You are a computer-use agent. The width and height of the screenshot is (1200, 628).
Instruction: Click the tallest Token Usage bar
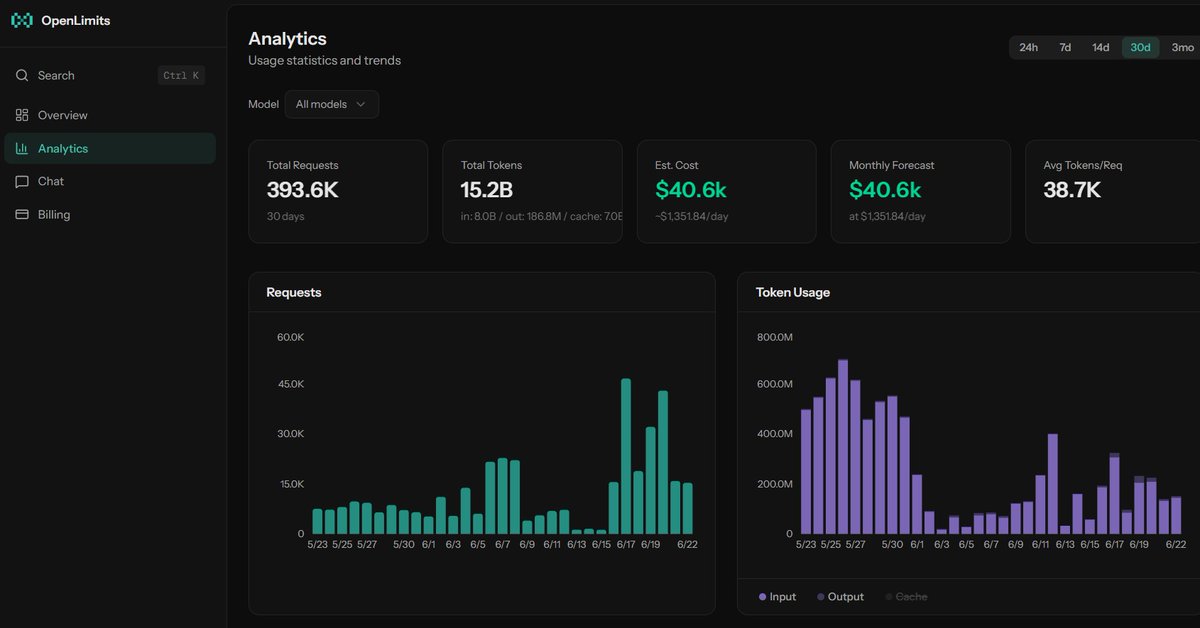point(843,446)
